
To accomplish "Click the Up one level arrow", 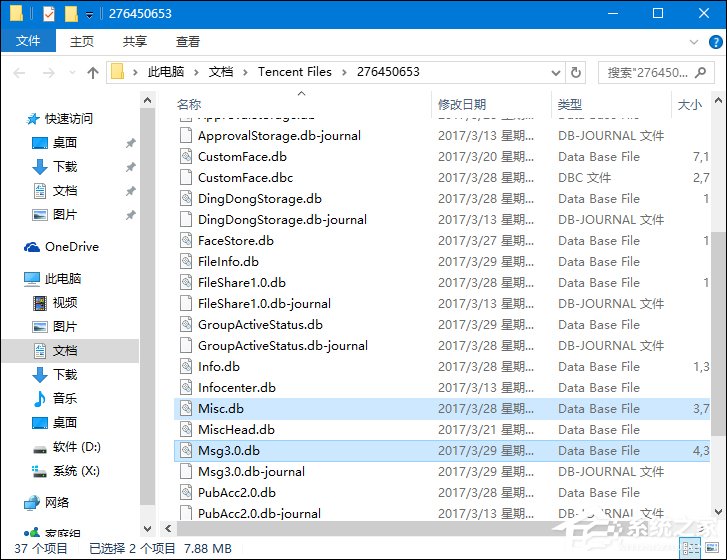I will (93, 72).
